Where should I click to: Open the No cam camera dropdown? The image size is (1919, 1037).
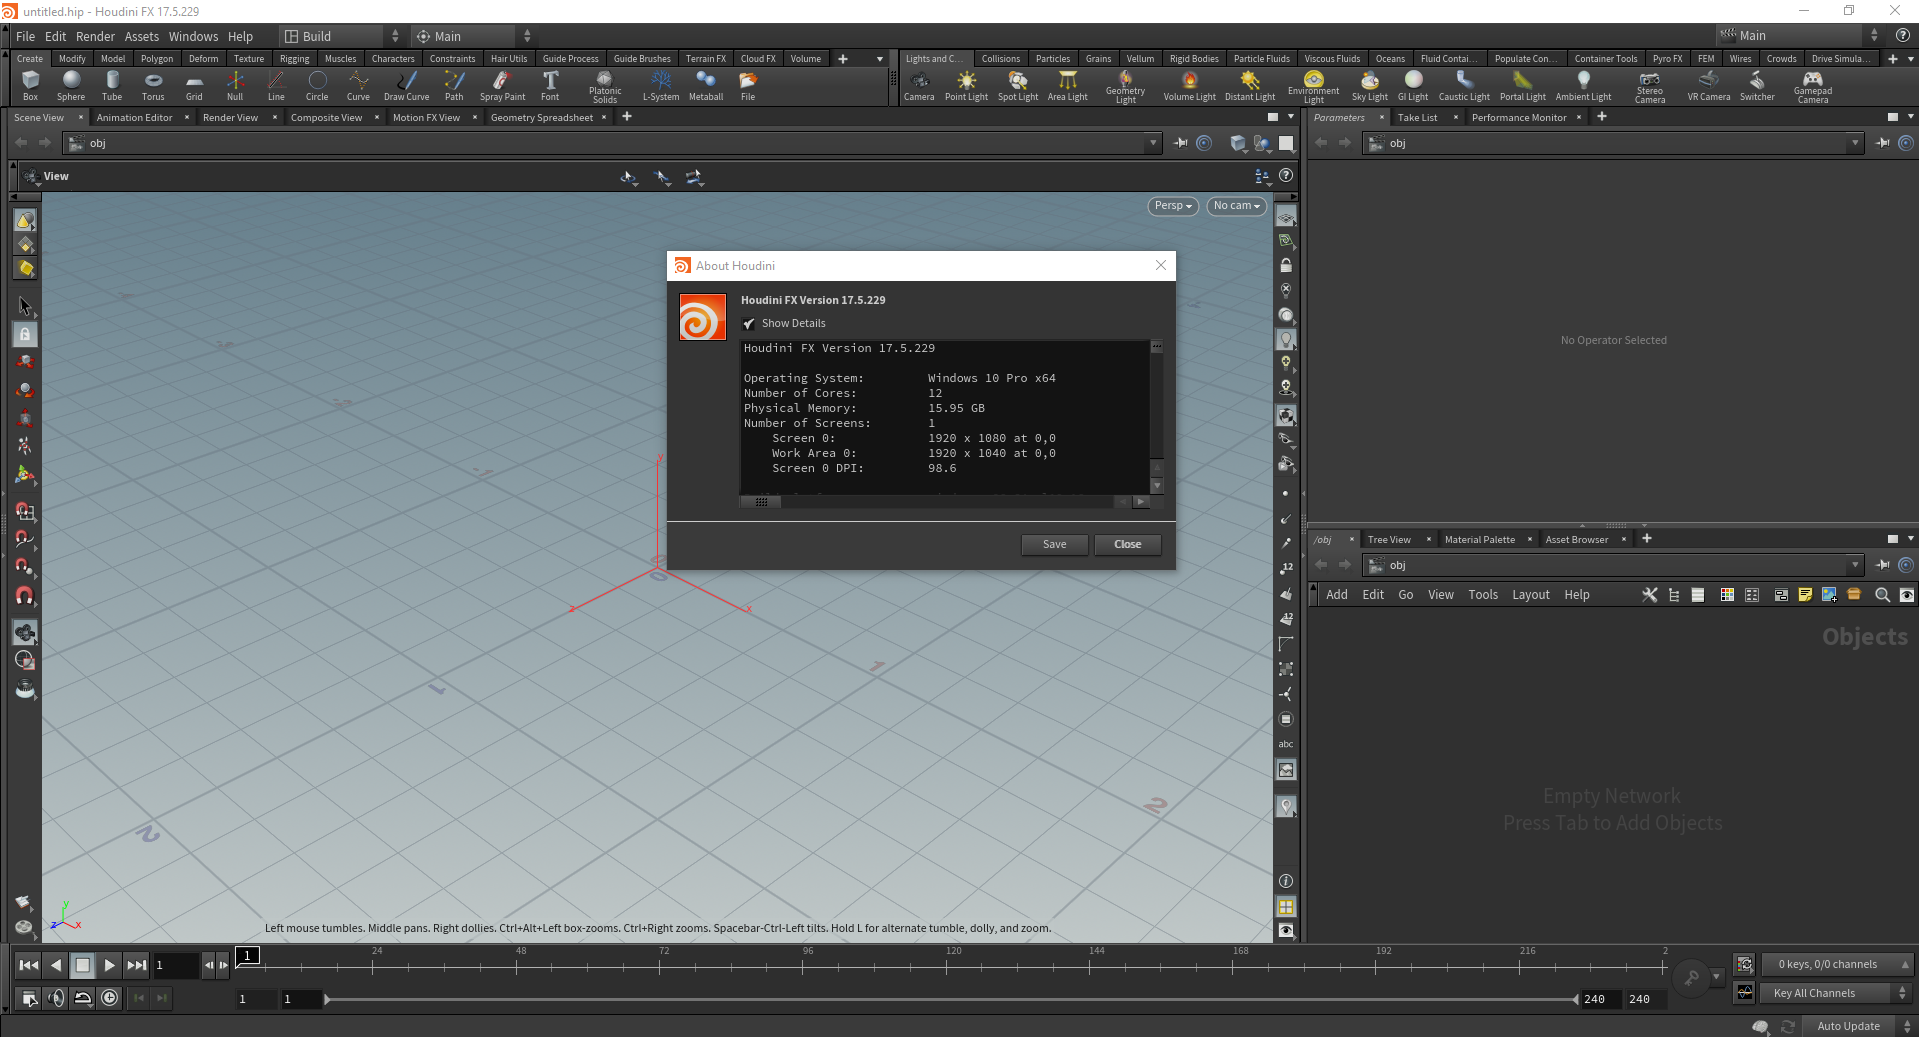1237,206
